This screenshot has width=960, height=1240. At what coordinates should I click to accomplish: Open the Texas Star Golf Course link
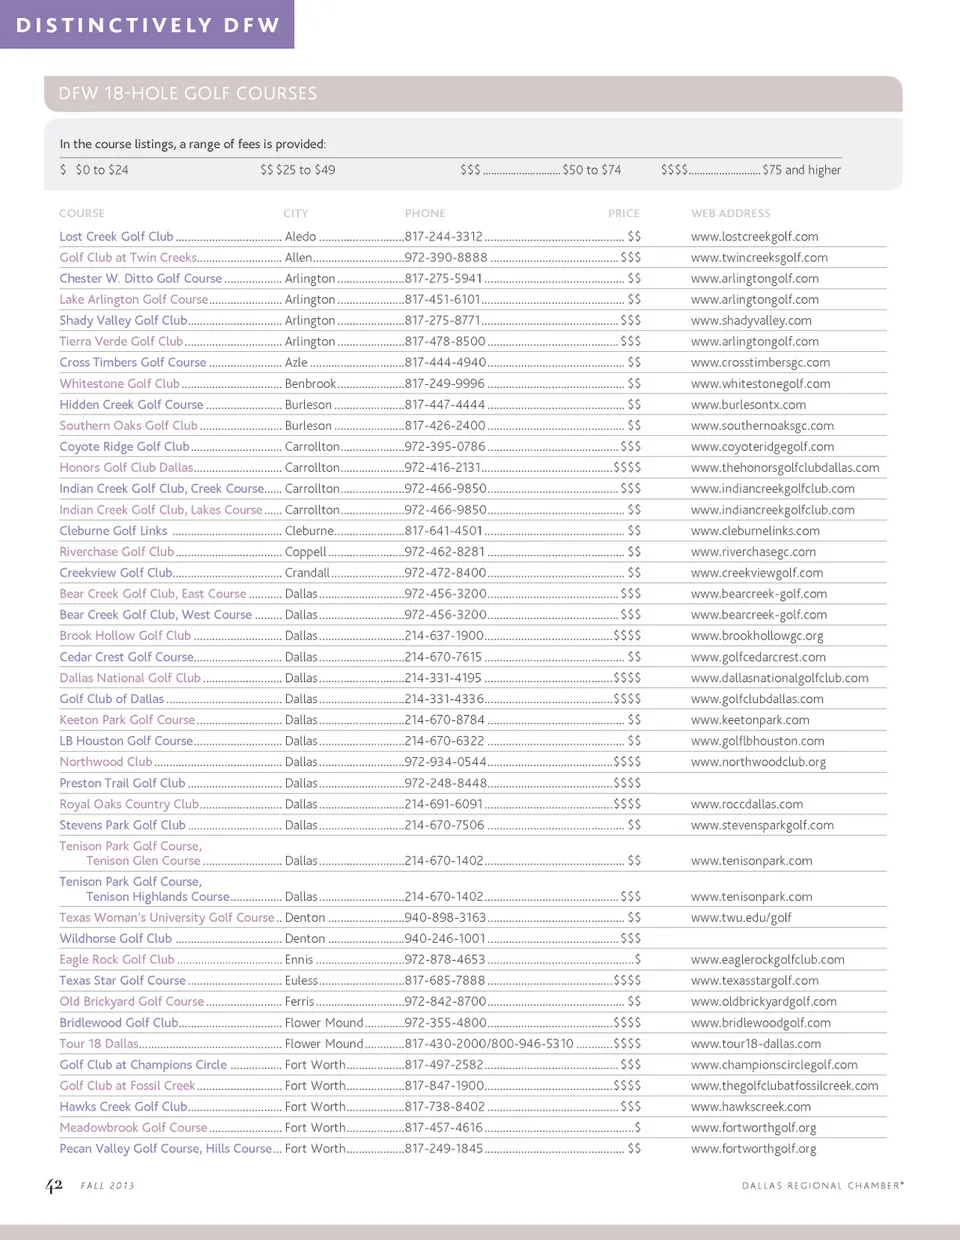(122, 981)
